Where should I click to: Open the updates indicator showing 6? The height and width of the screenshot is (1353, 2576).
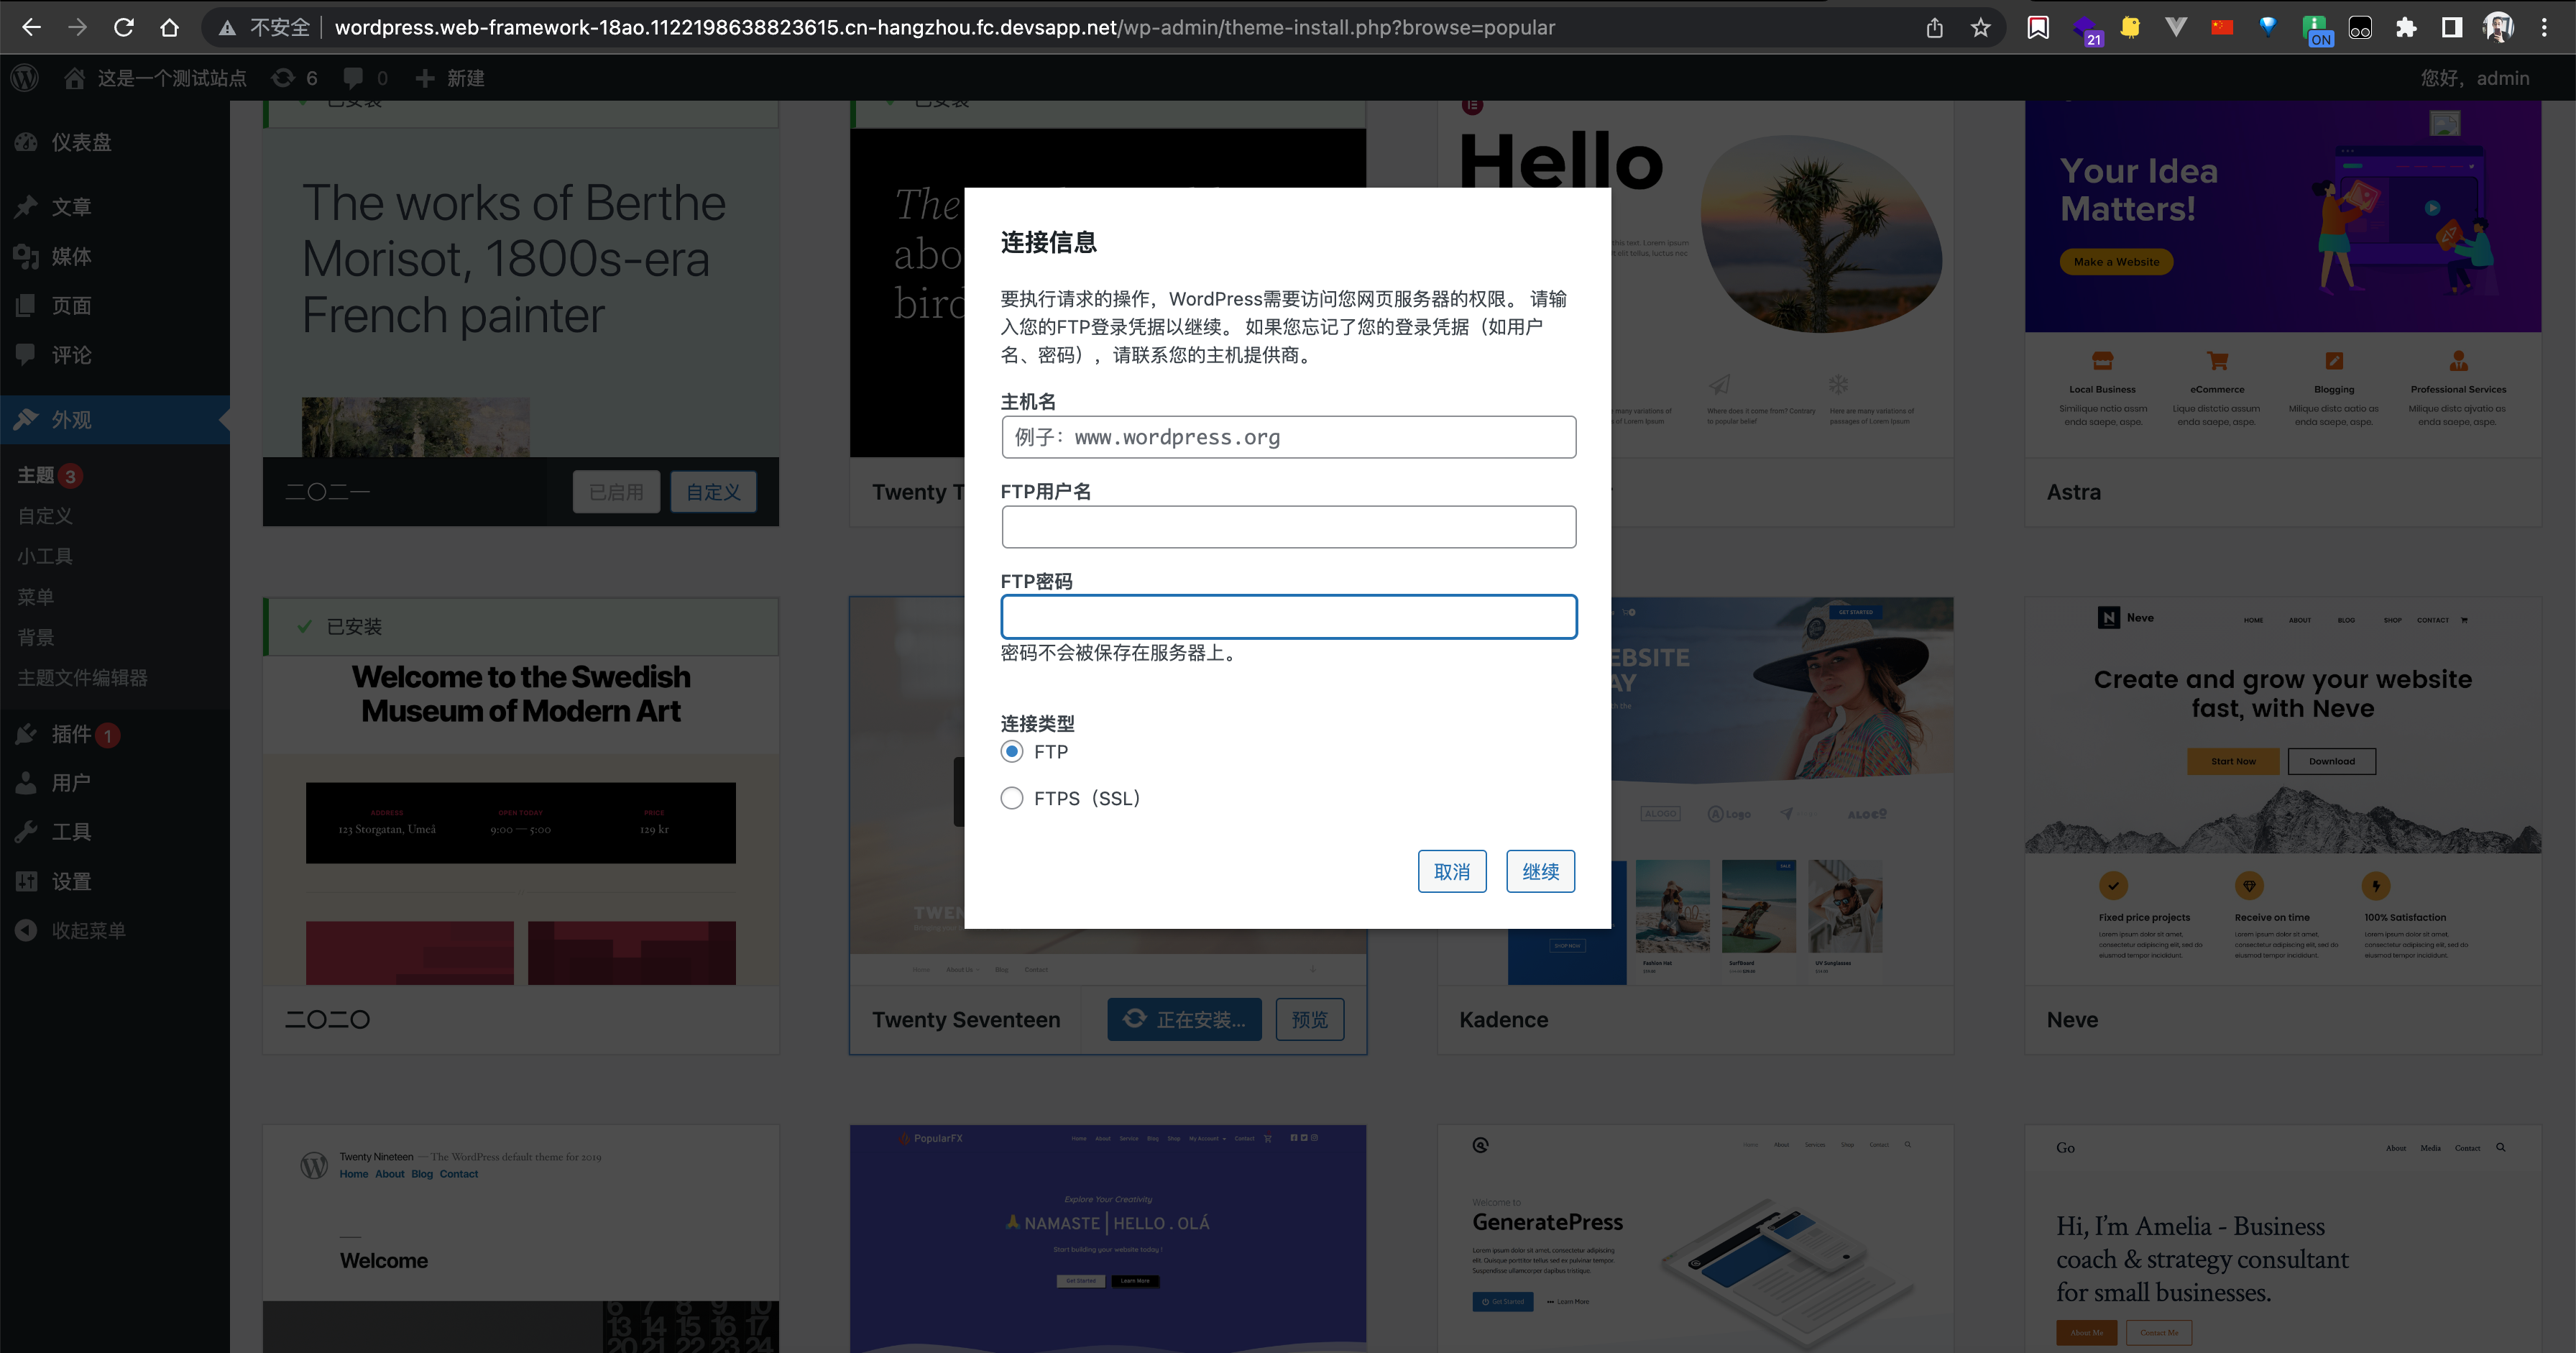point(295,77)
